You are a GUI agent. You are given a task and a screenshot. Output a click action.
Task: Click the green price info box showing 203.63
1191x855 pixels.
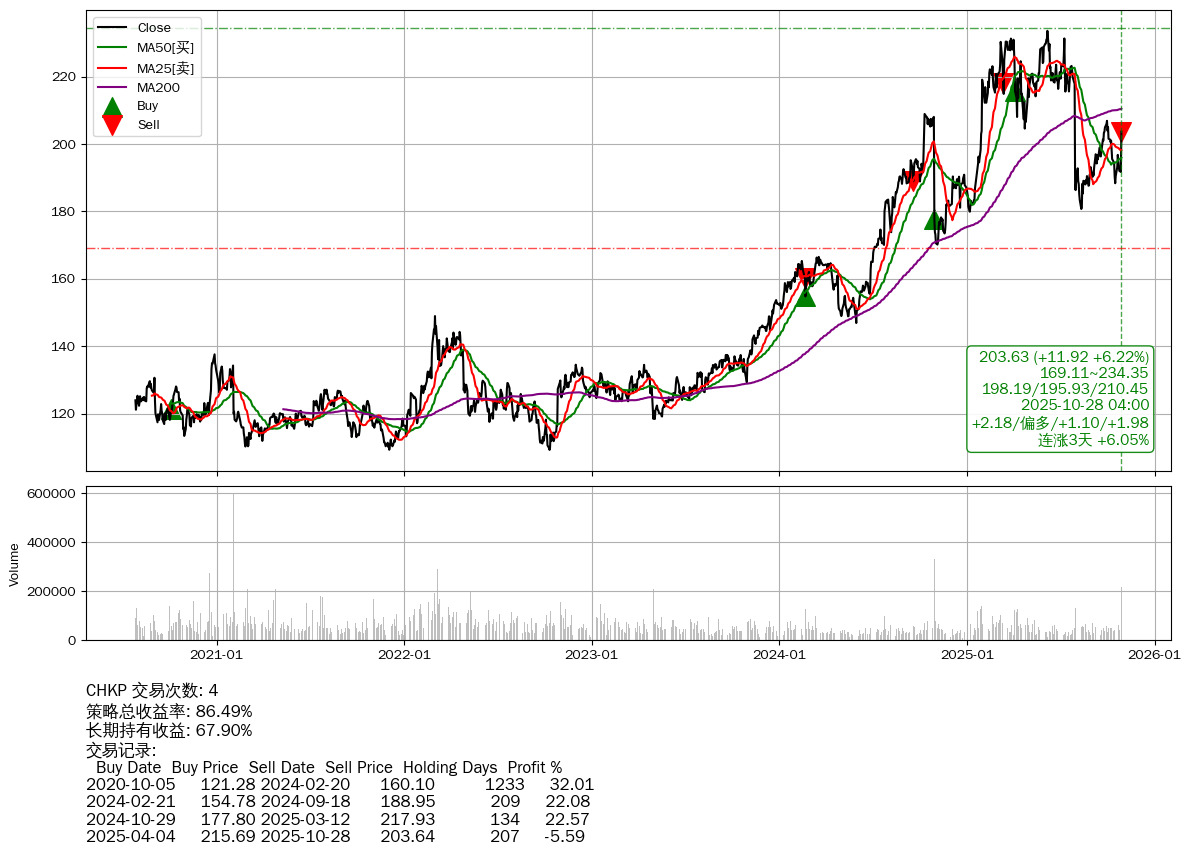click(x=1060, y=398)
